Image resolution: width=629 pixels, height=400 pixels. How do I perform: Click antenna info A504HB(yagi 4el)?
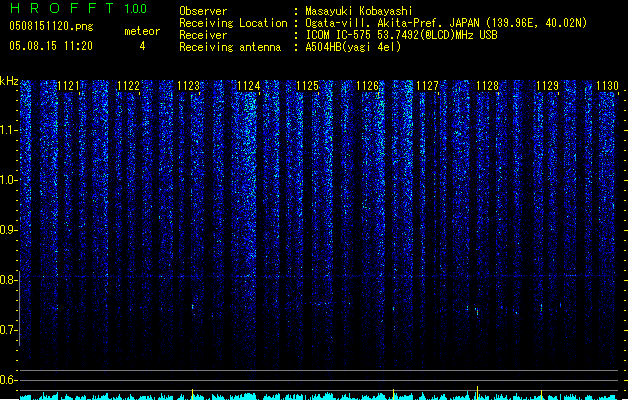pos(353,47)
